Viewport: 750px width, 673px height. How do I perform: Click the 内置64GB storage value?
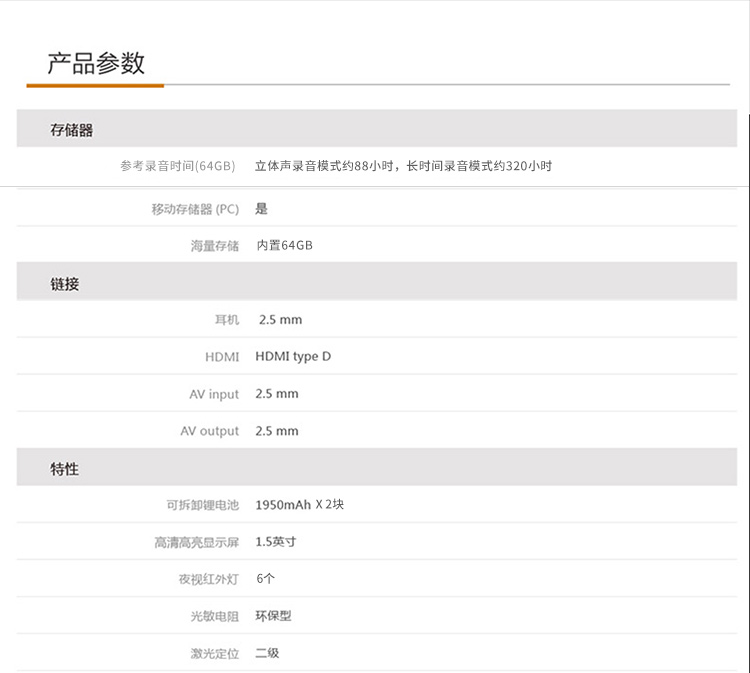tap(284, 245)
